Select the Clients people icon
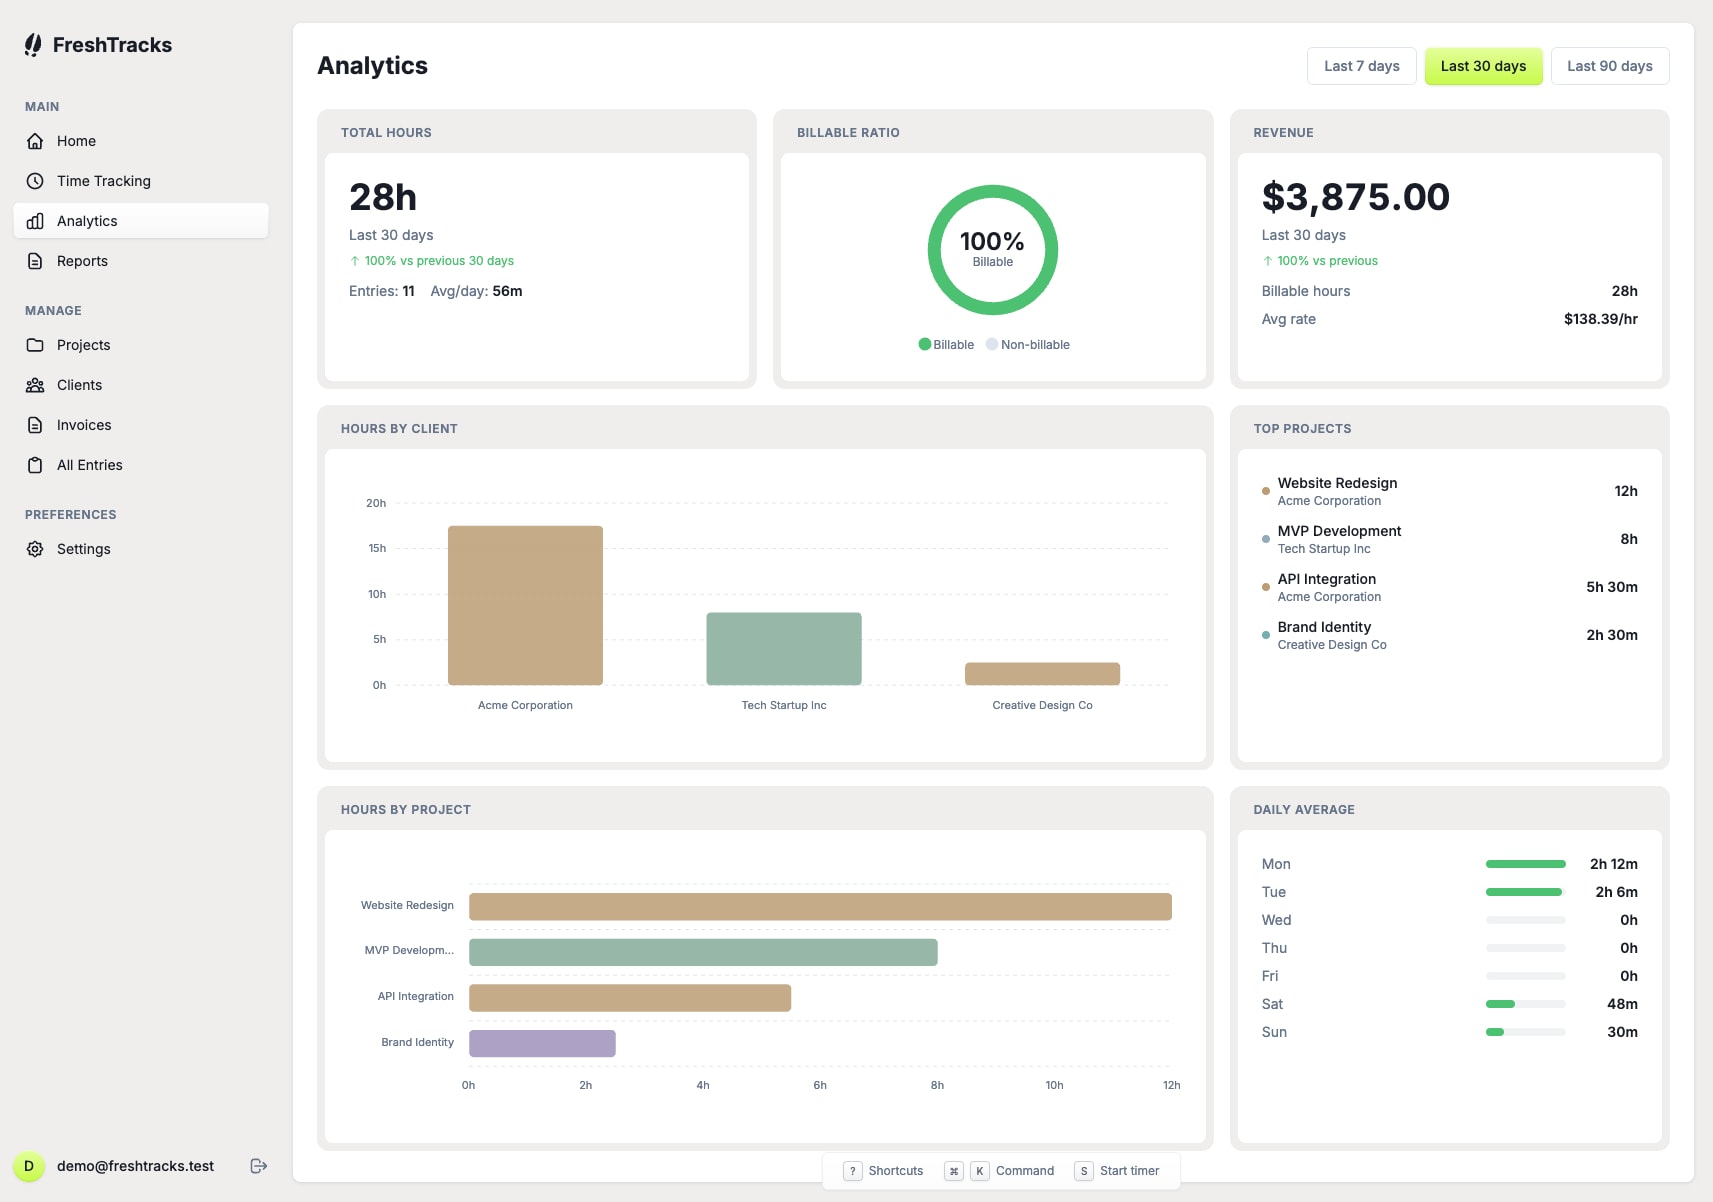Viewport: 1713px width, 1202px height. pos(35,384)
